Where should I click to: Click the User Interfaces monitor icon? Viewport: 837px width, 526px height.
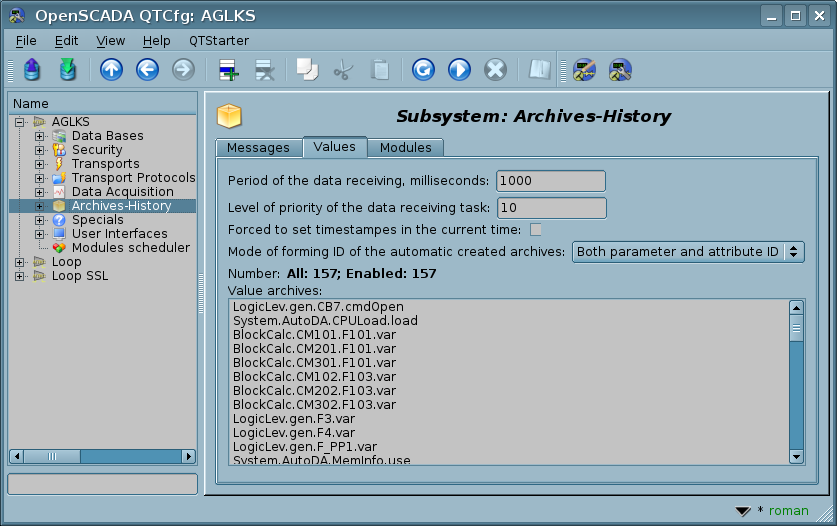pyautogui.click(x=59, y=233)
